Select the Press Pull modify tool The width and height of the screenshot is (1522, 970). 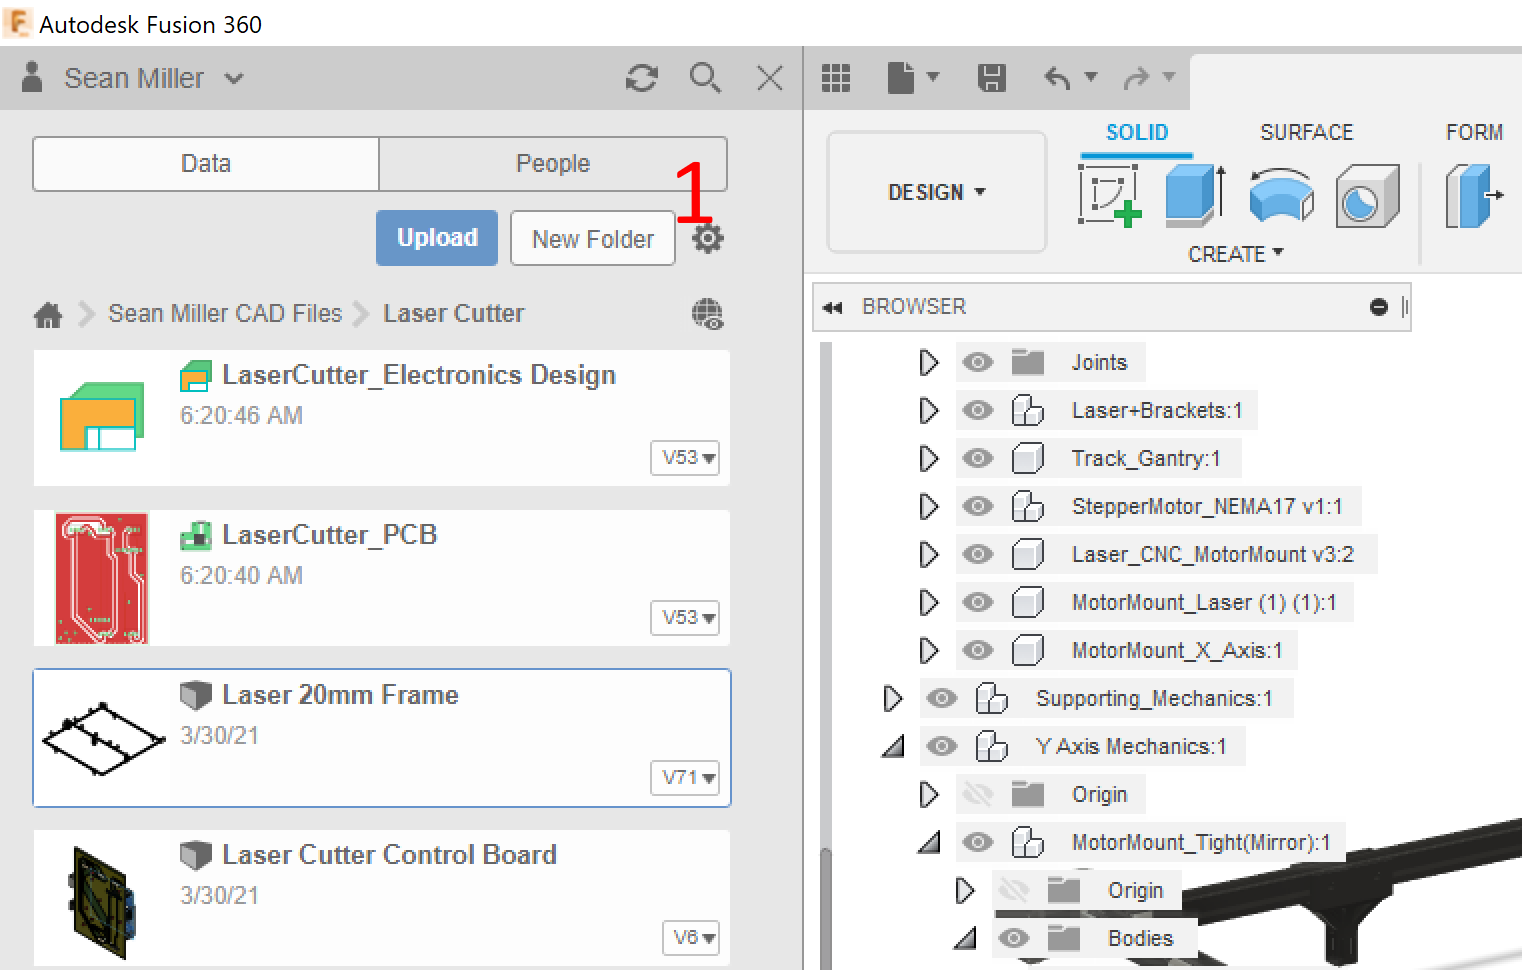point(1474,196)
